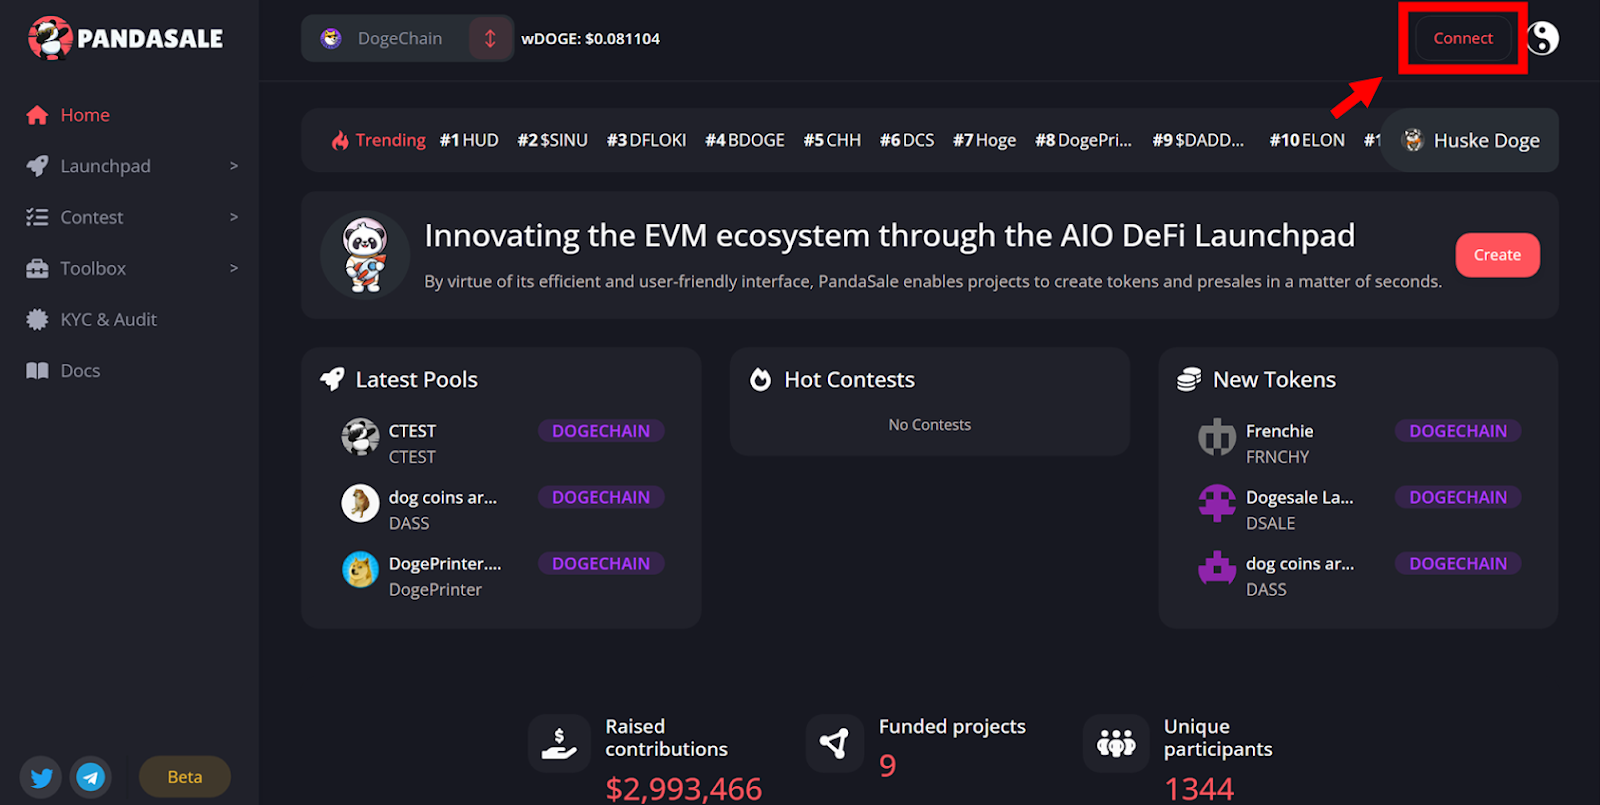This screenshot has width=1600, height=805.
Task: Open the Telegram link
Action: point(91,777)
